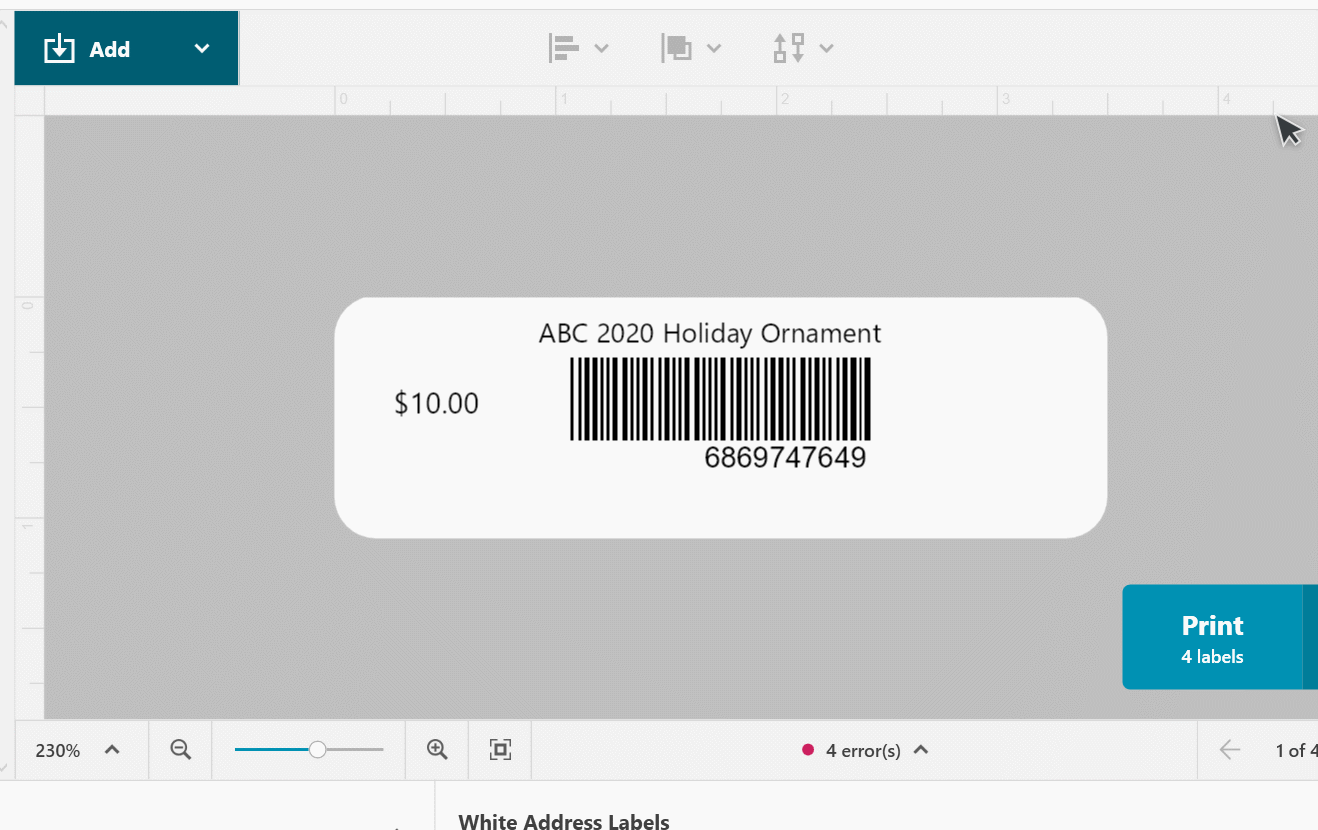The height and width of the screenshot is (830, 1318).
Task: Click the zoom in magnifier icon
Action: coord(436,749)
